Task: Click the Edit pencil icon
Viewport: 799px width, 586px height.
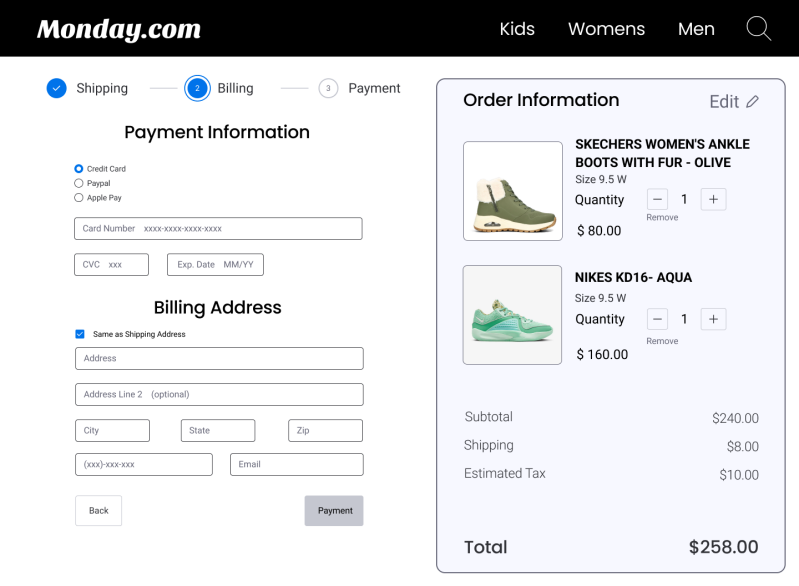Action: click(753, 102)
